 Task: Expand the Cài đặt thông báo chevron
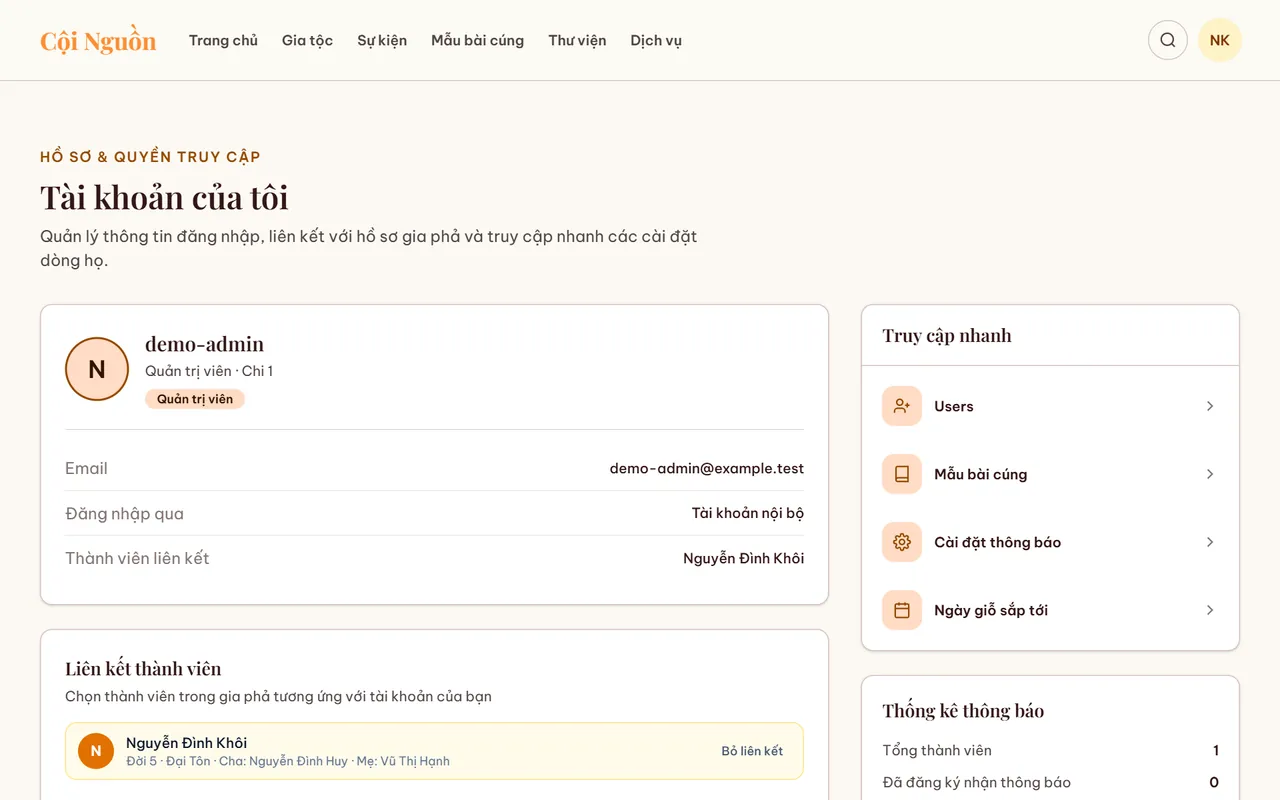[x=1210, y=542]
